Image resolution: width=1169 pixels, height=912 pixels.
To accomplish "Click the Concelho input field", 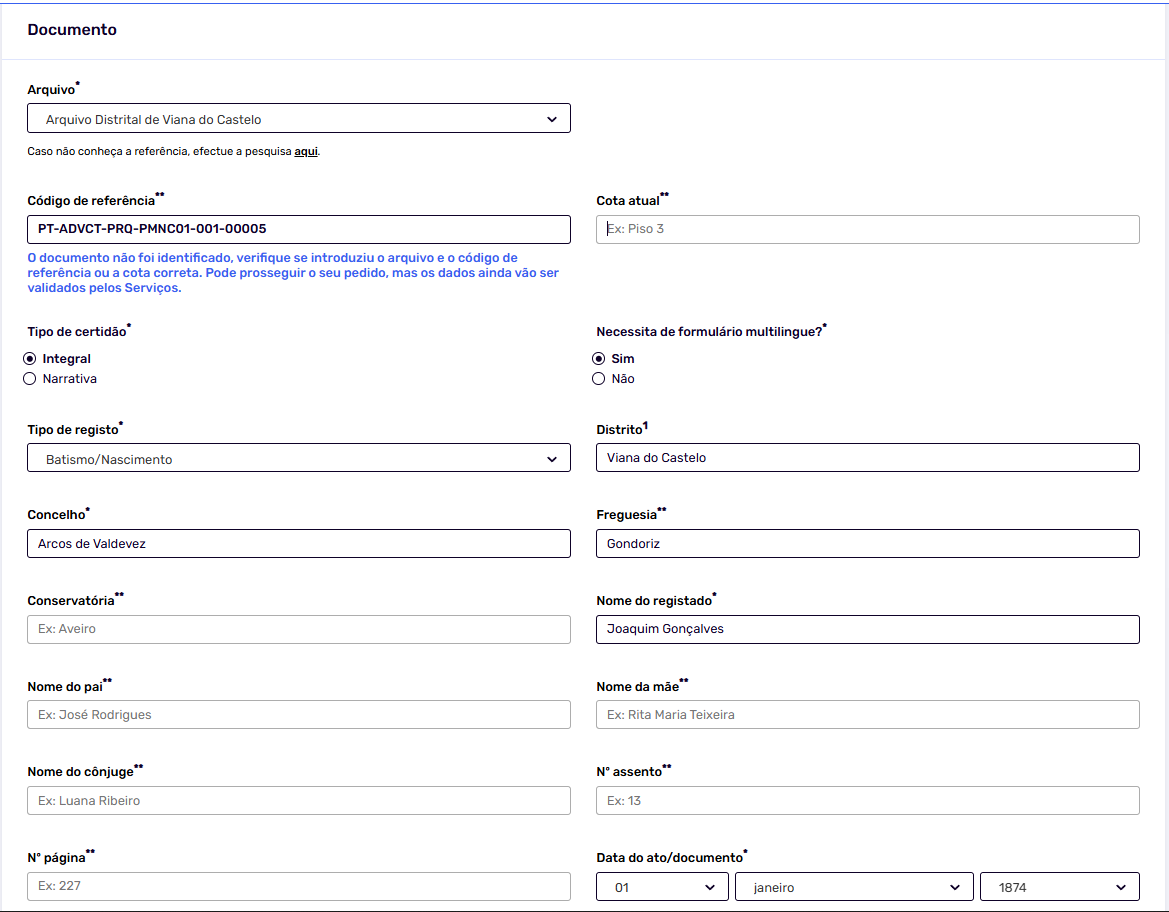I will (x=298, y=544).
